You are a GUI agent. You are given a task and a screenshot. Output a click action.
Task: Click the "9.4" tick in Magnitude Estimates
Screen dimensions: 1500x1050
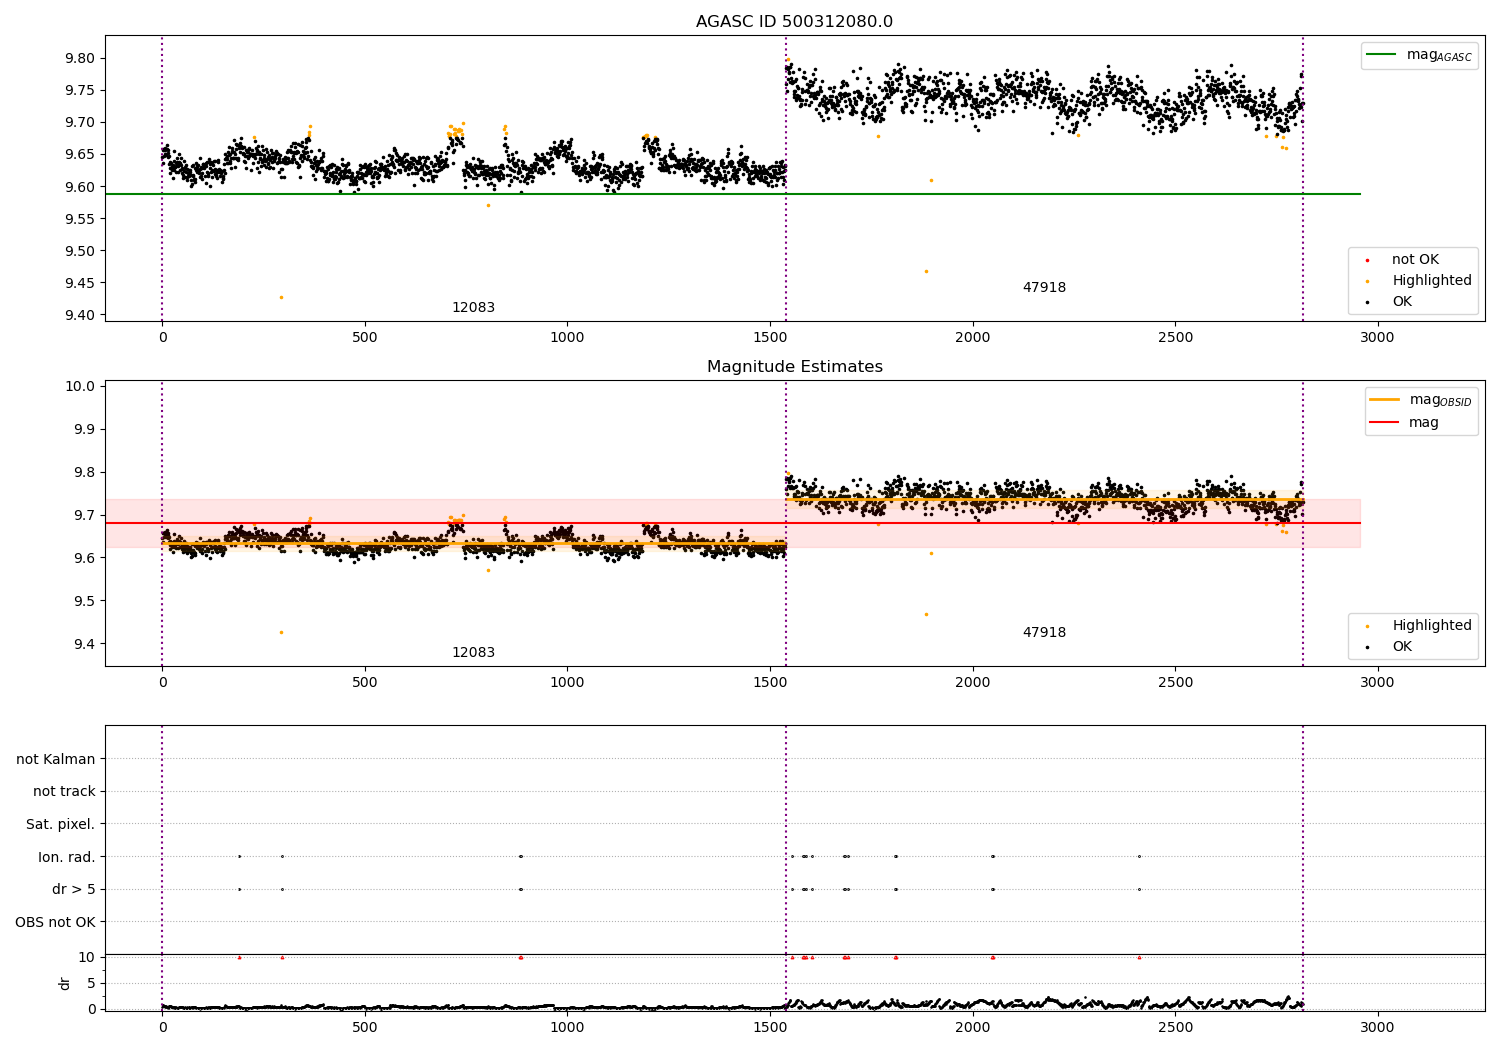coord(84,645)
